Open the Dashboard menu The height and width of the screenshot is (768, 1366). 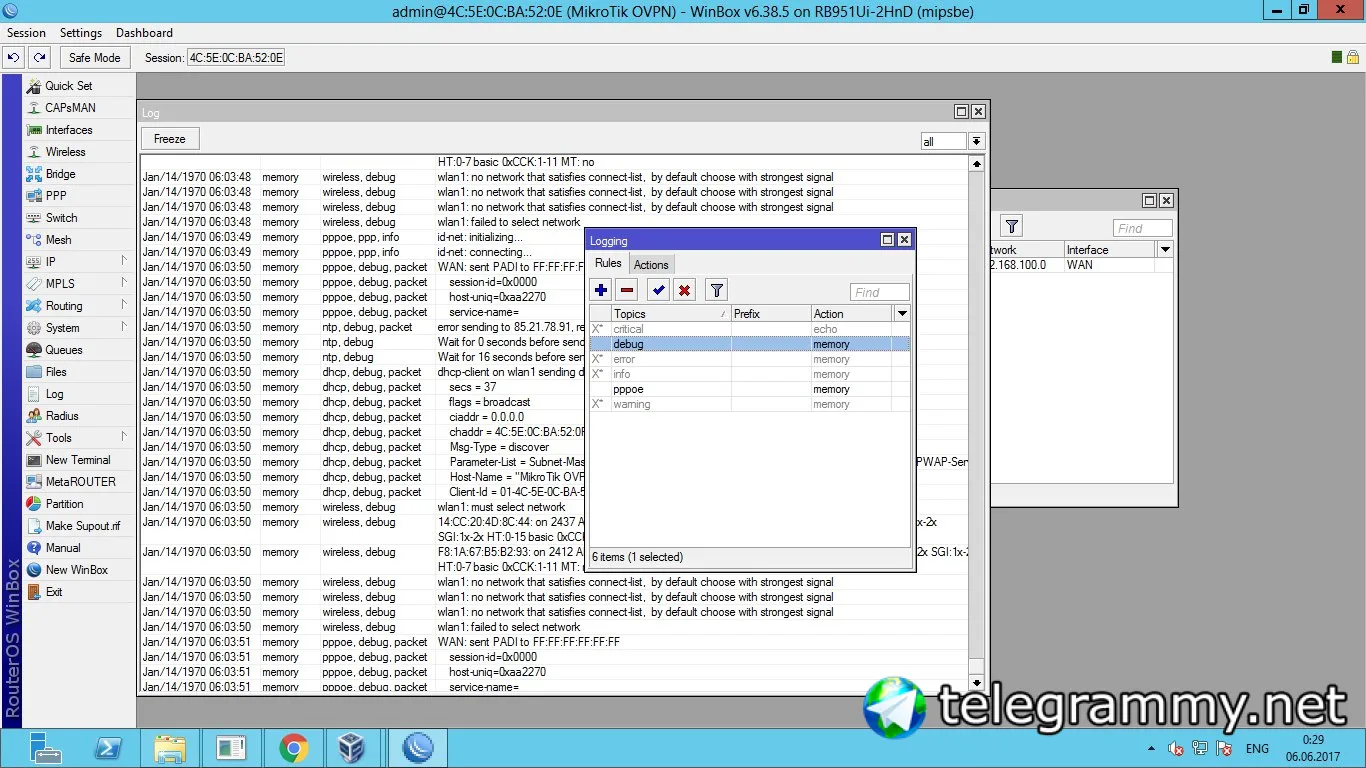pyautogui.click(x=144, y=33)
